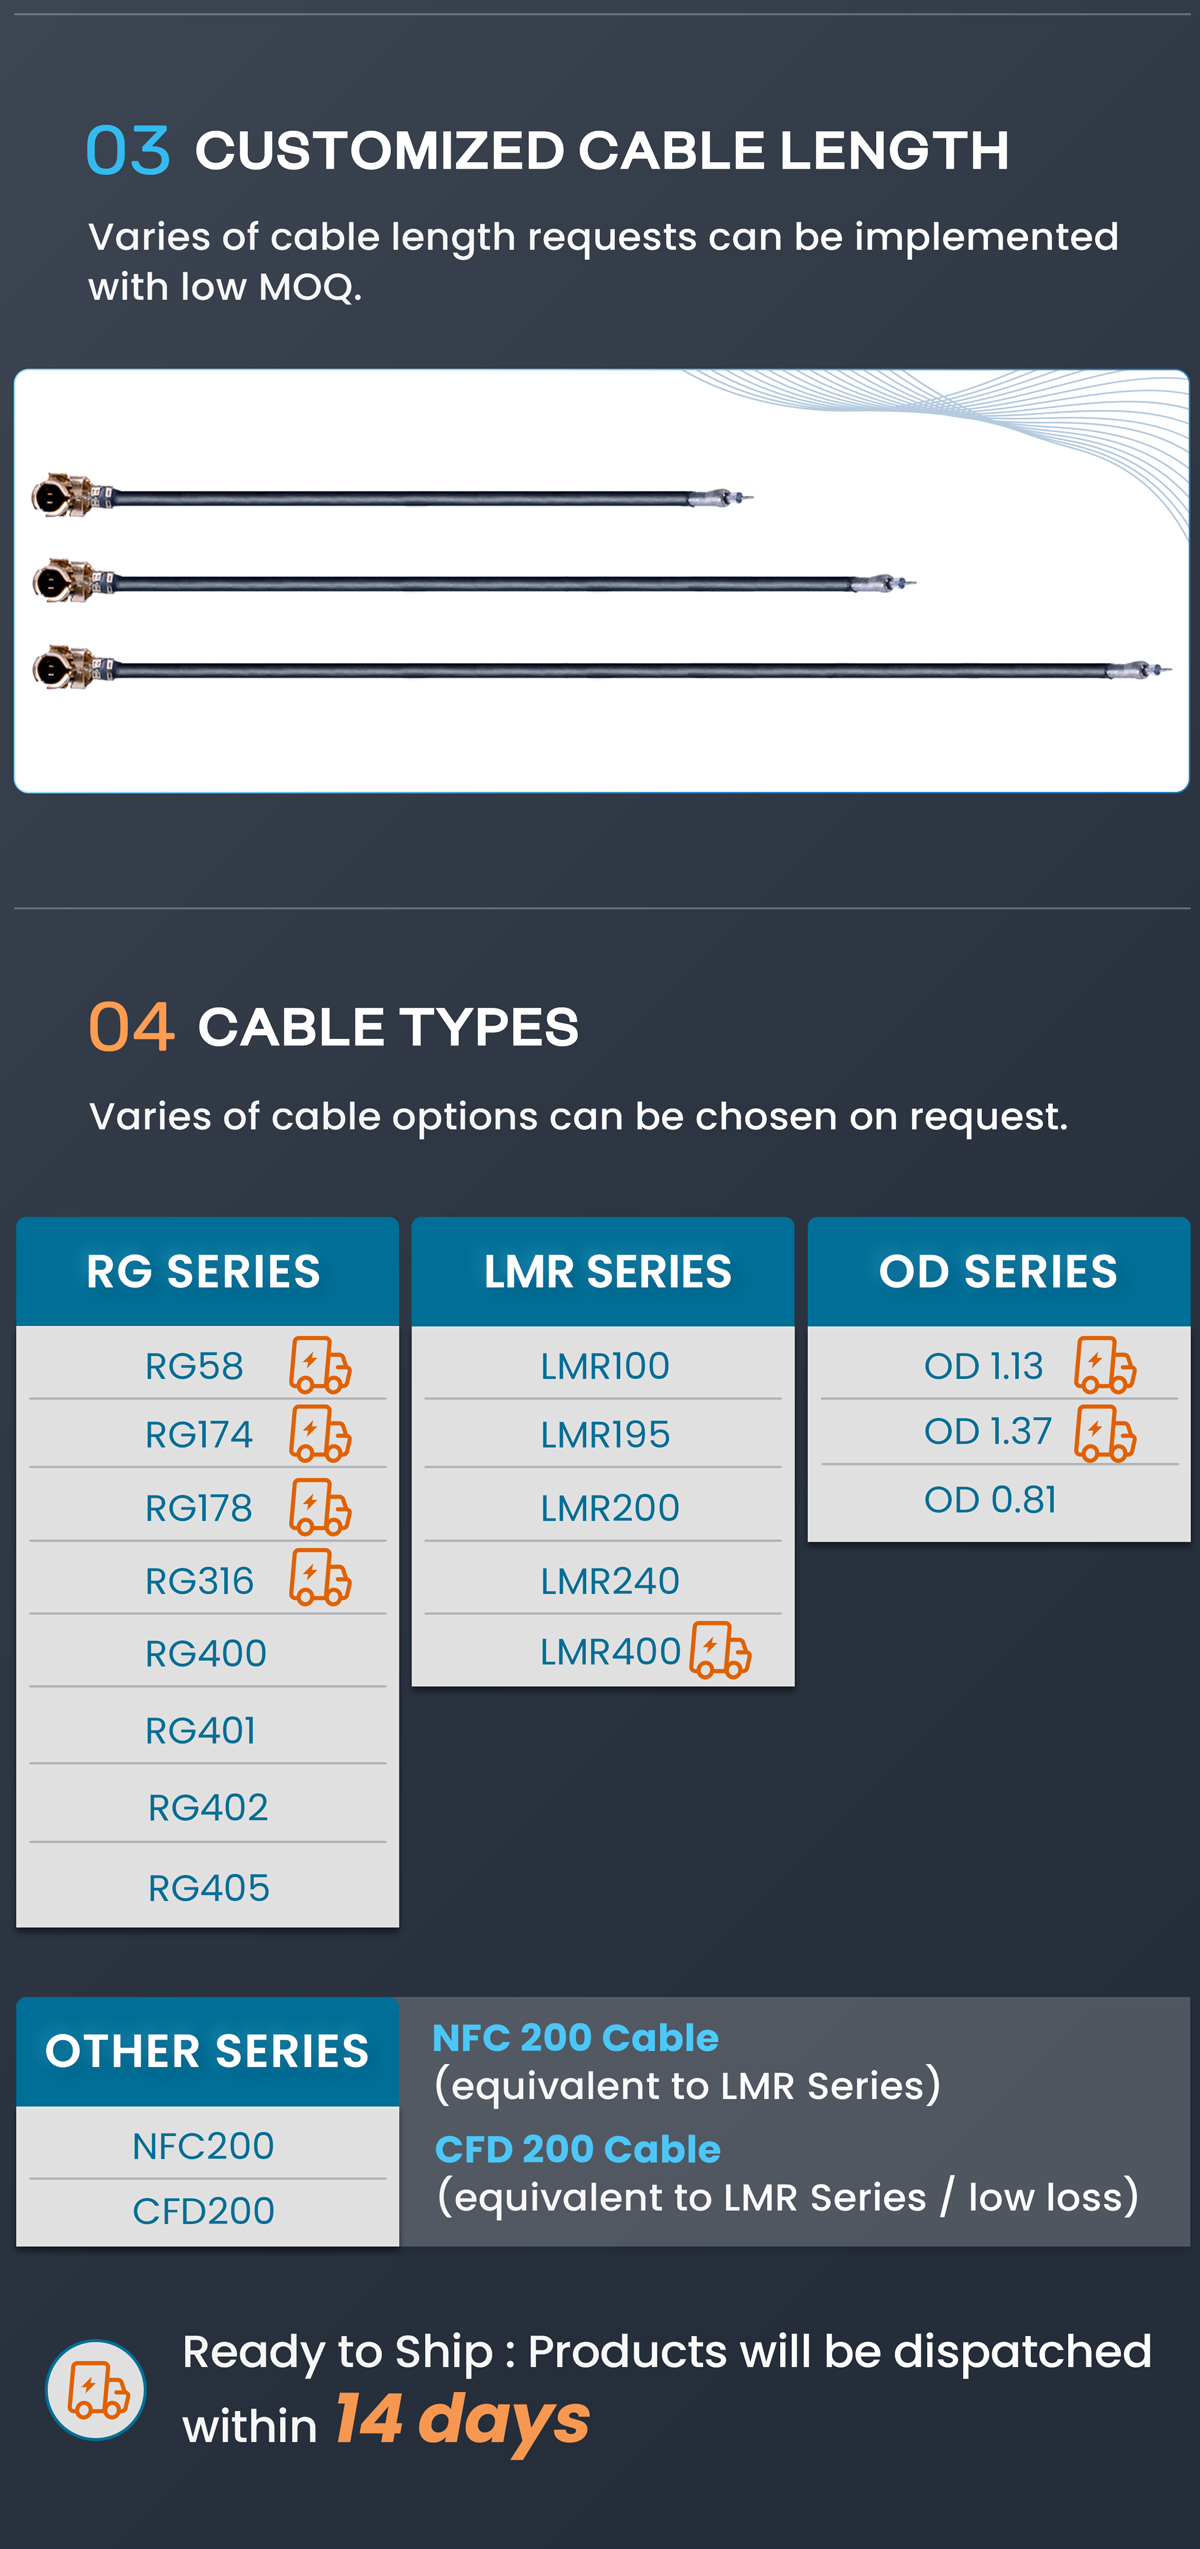
Task: Click the truck icon beside RG58
Action: pyautogui.click(x=320, y=1365)
